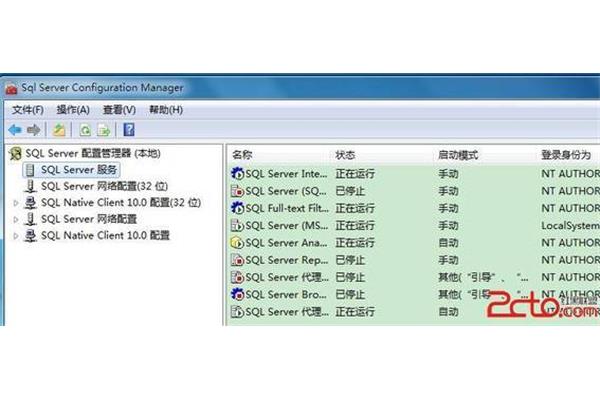The width and height of the screenshot is (600, 400).
Task: Click the Back arrow toolbar icon
Action: (15, 130)
